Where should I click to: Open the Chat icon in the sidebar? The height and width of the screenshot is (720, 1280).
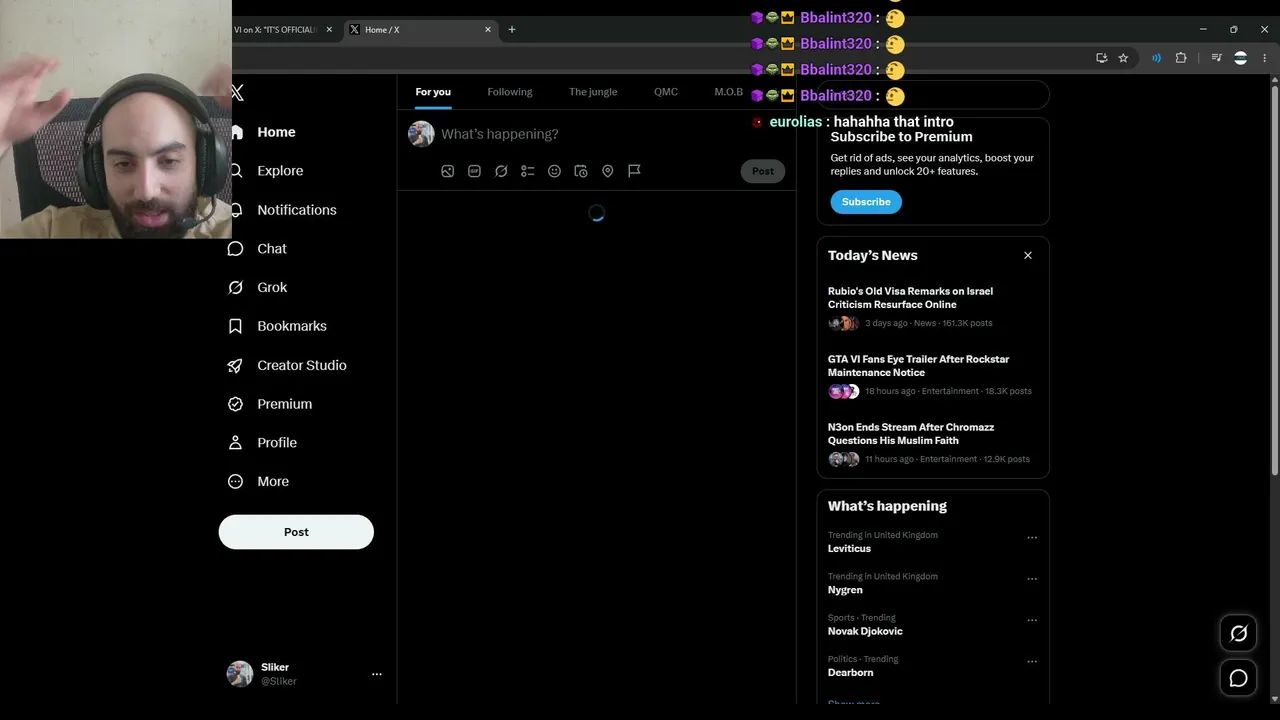pyautogui.click(x=236, y=249)
